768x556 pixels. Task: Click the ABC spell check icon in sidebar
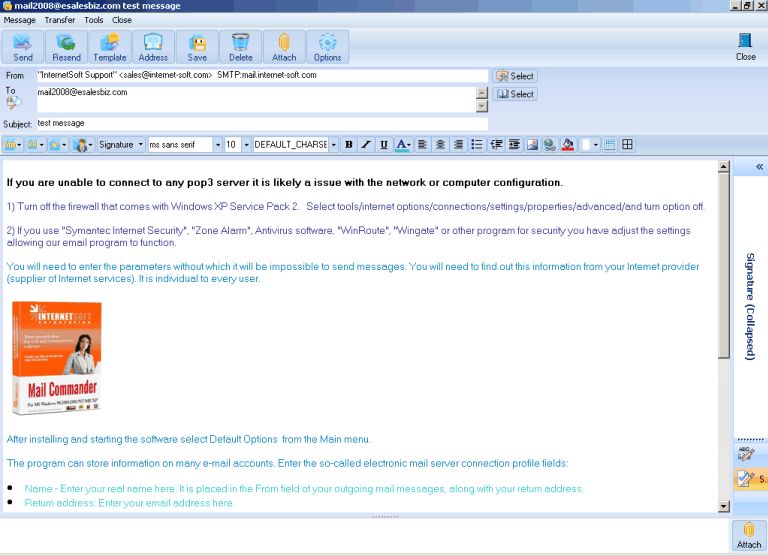(745, 454)
